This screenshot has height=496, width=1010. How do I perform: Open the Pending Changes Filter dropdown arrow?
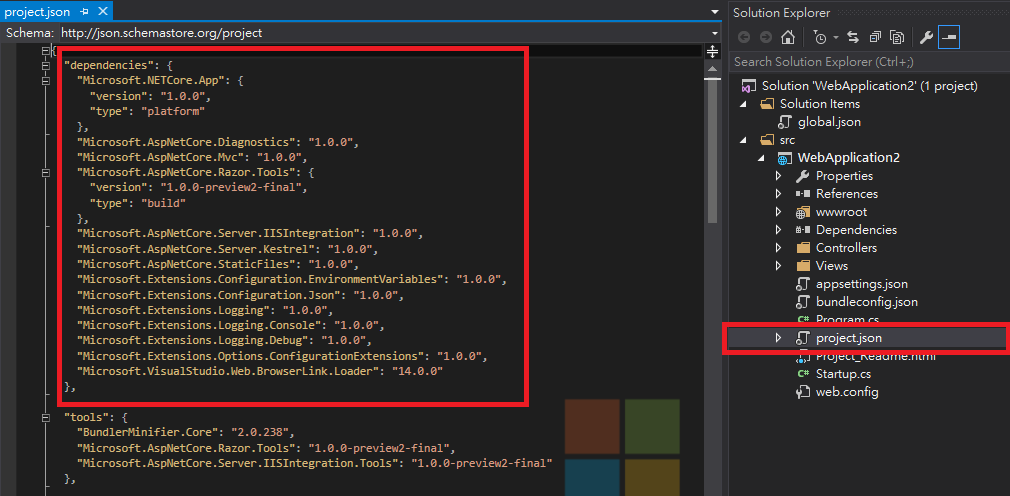pyautogui.click(x=835, y=37)
